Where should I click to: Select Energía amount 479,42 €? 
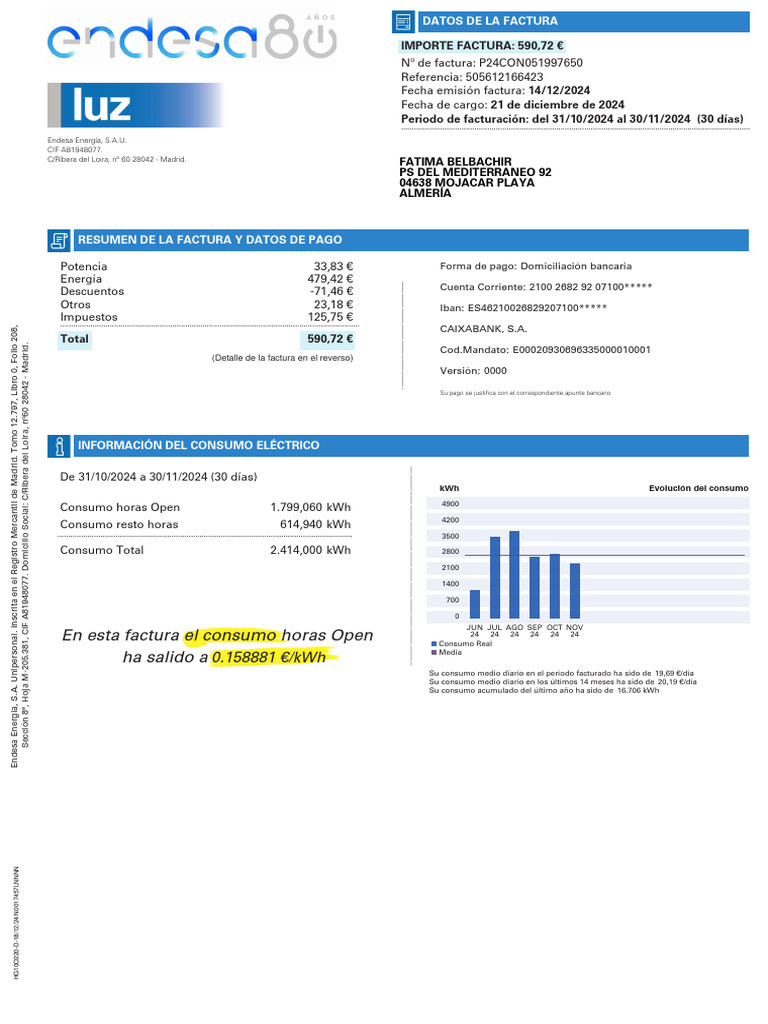pos(330,279)
